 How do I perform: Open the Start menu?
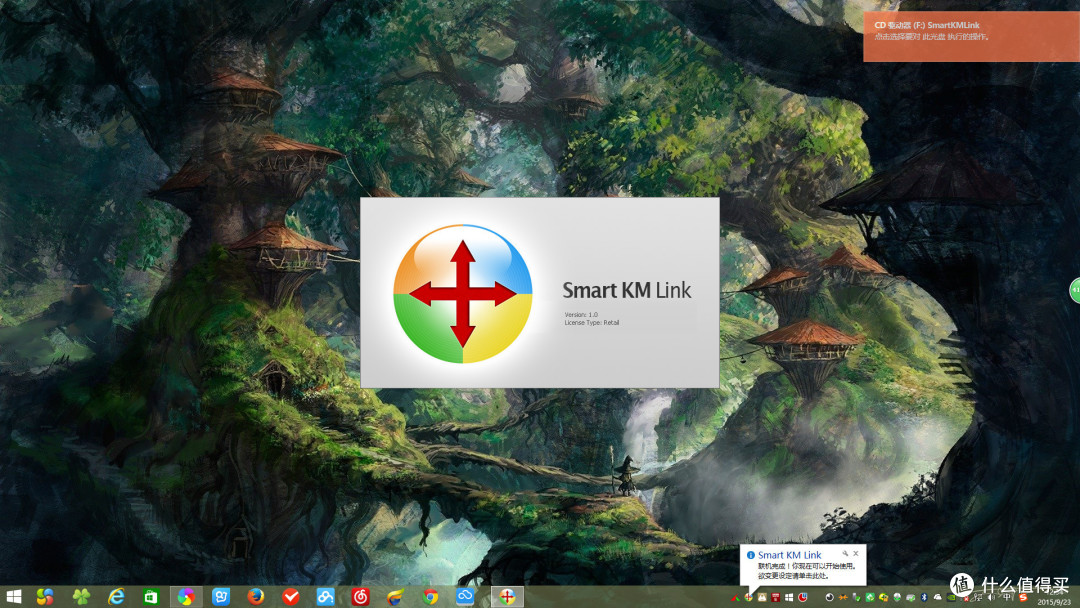click(14, 597)
